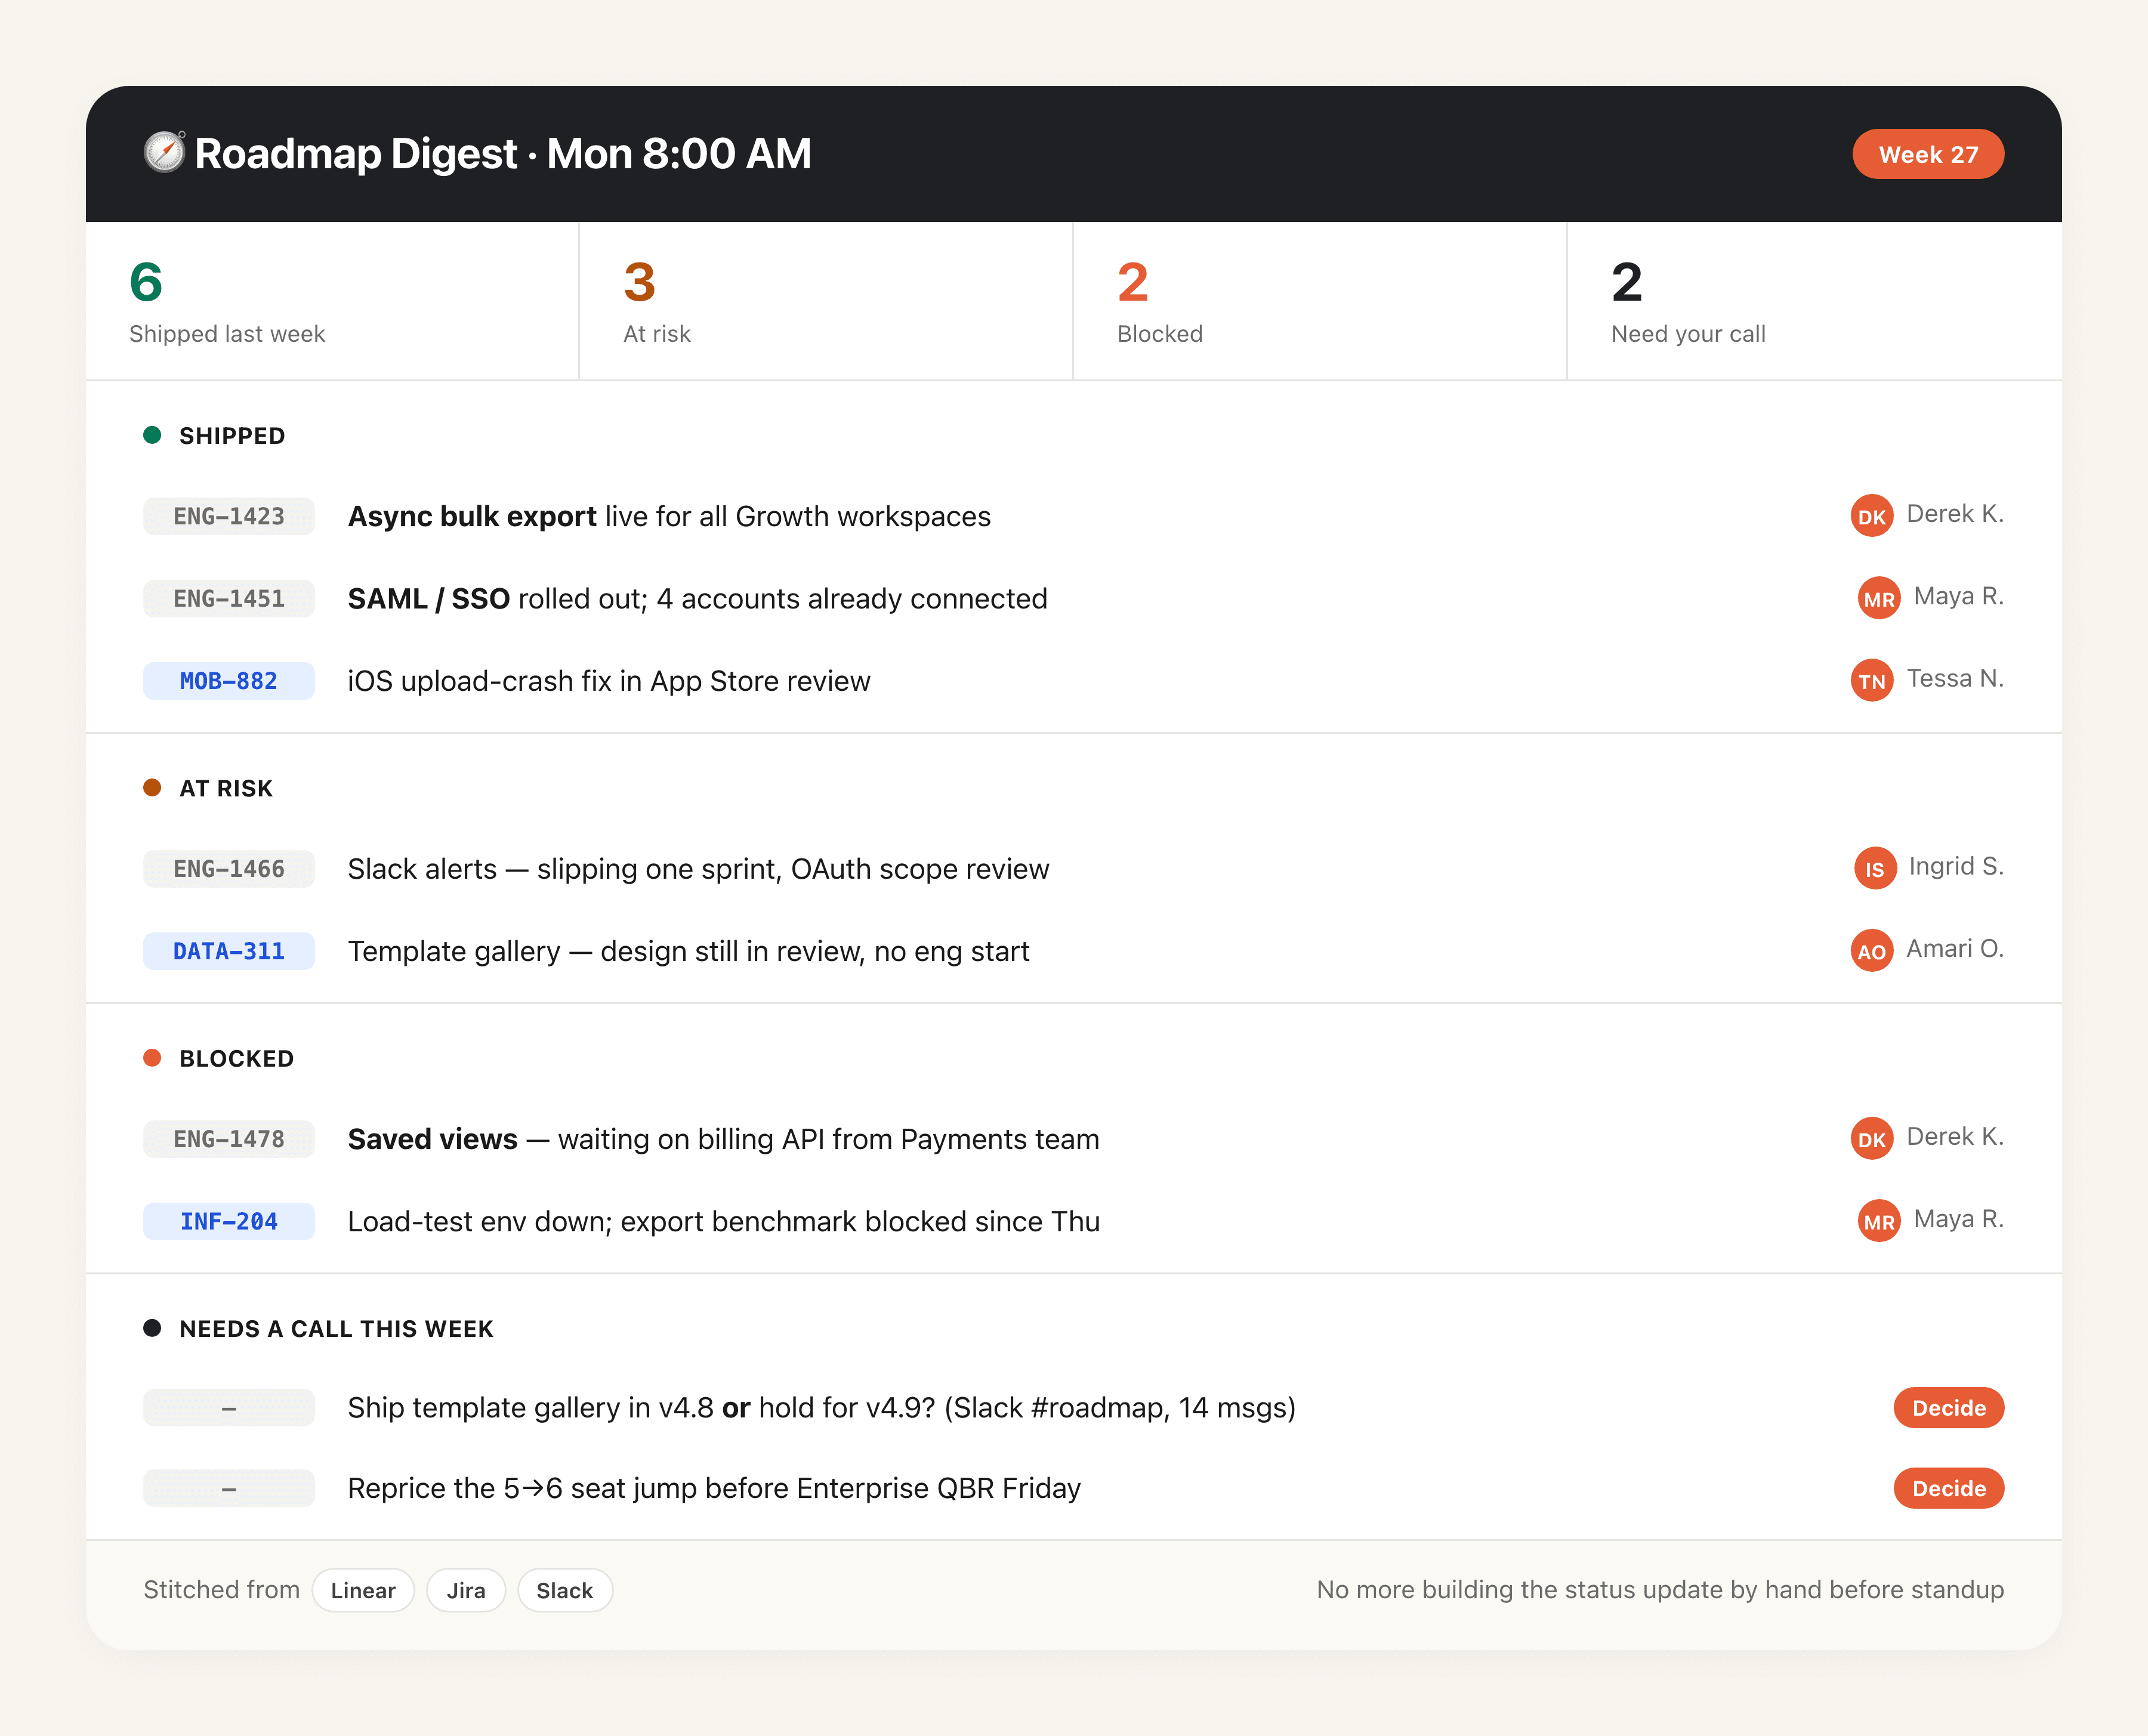
Task: Select 'Load-test env down' item text
Action: pyautogui.click(x=723, y=1221)
